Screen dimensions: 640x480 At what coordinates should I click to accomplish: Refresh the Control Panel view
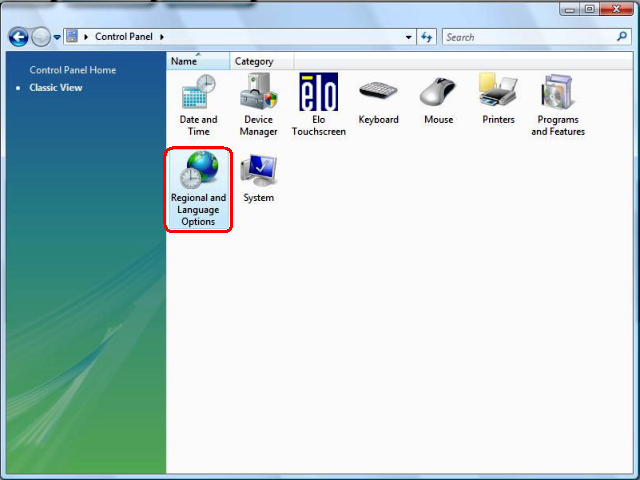[427, 37]
